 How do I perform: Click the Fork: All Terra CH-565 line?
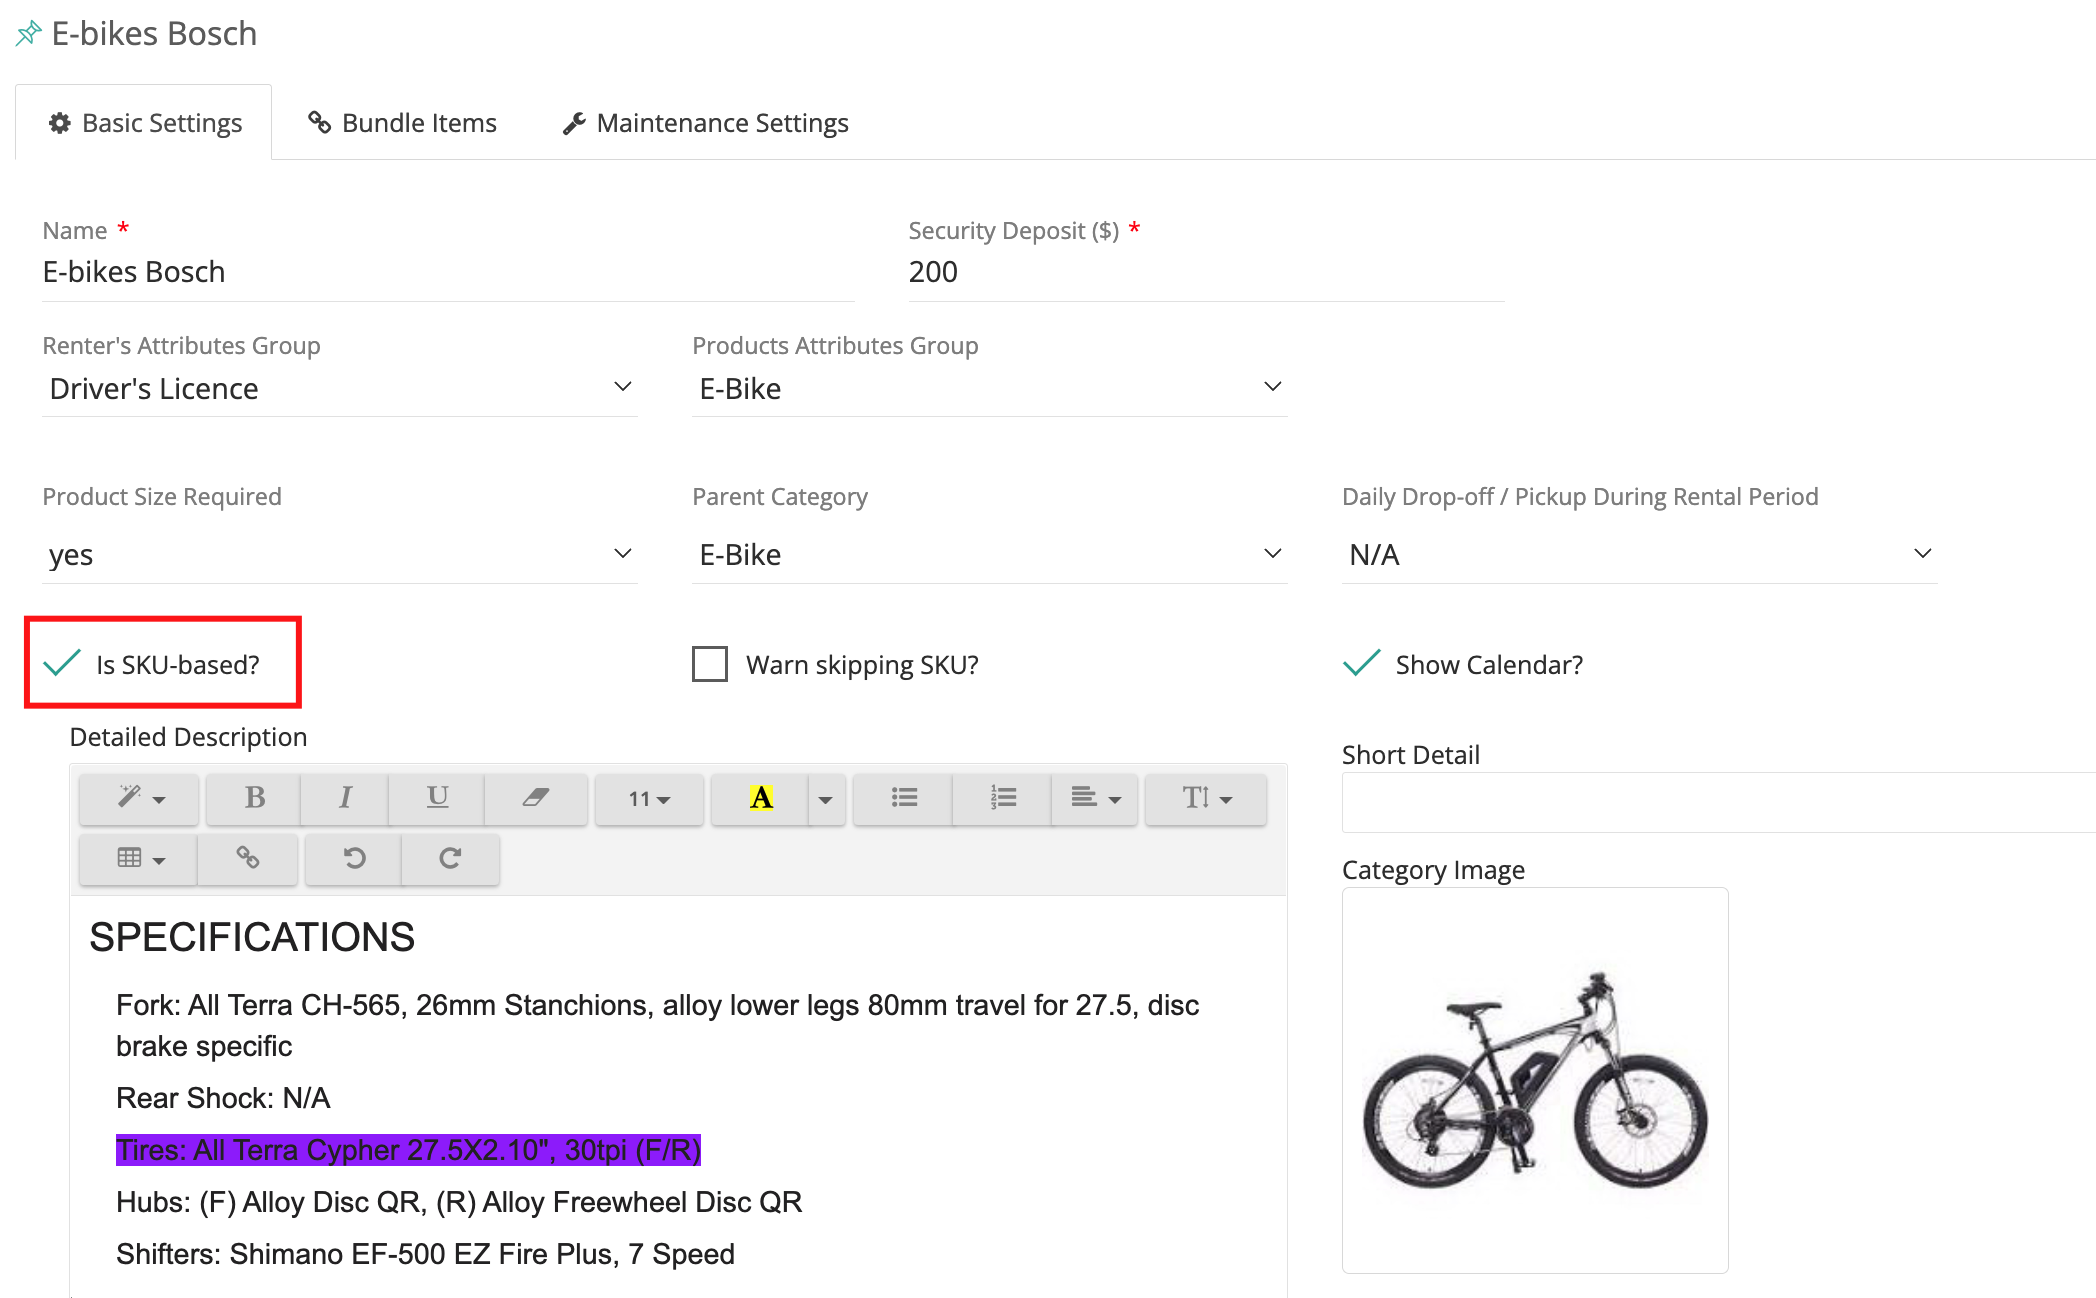point(657,1025)
